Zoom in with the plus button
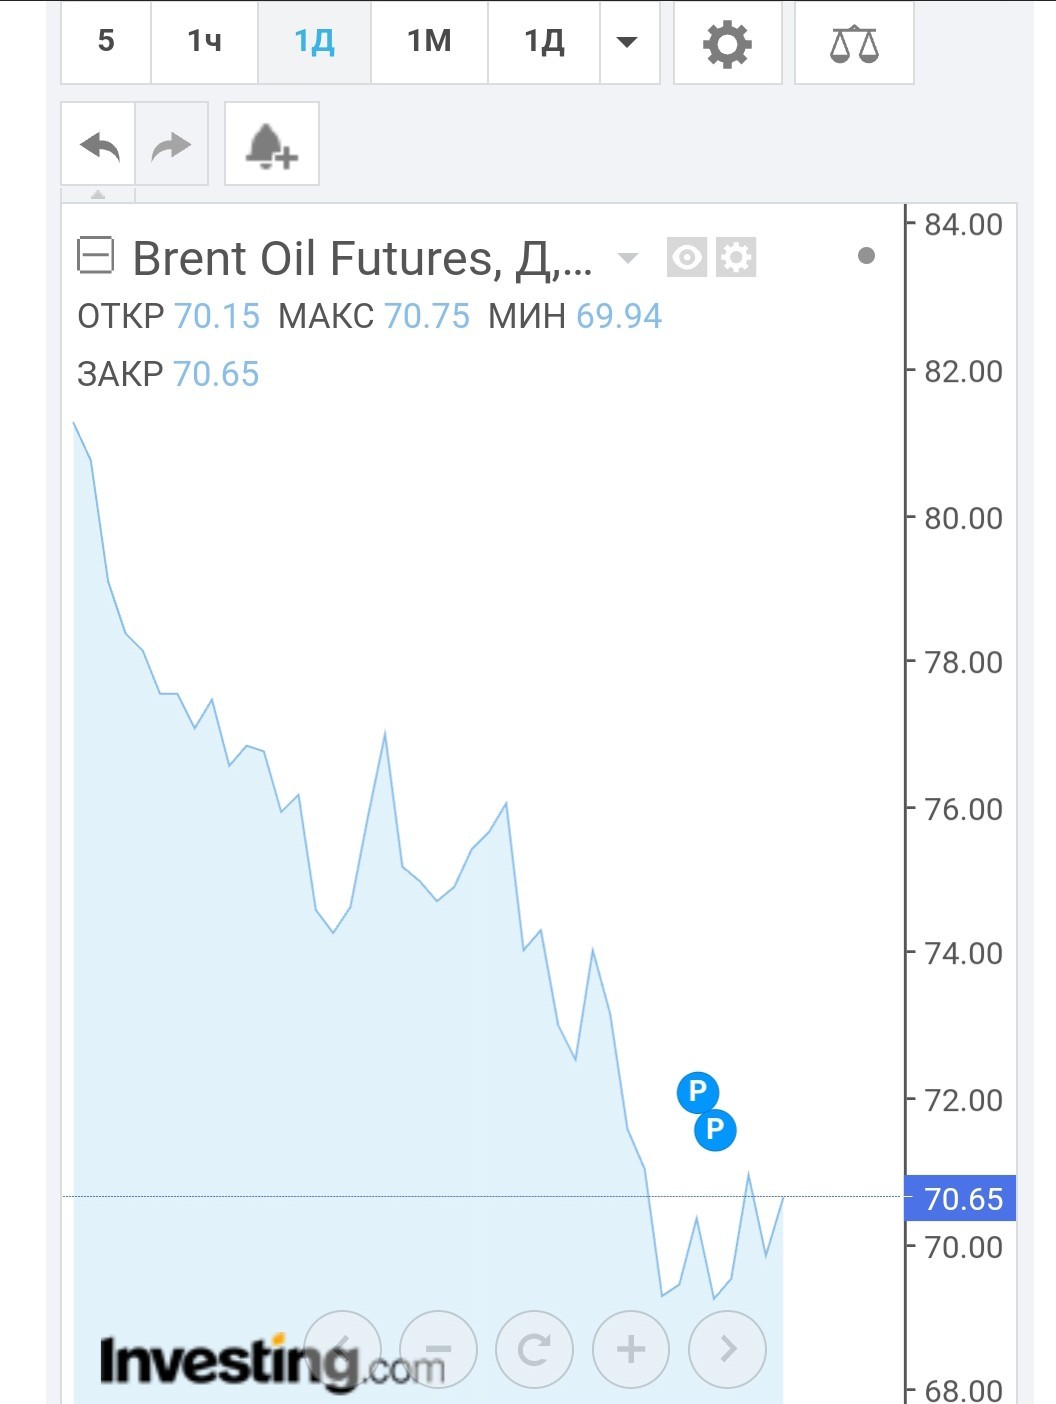 coord(631,1349)
